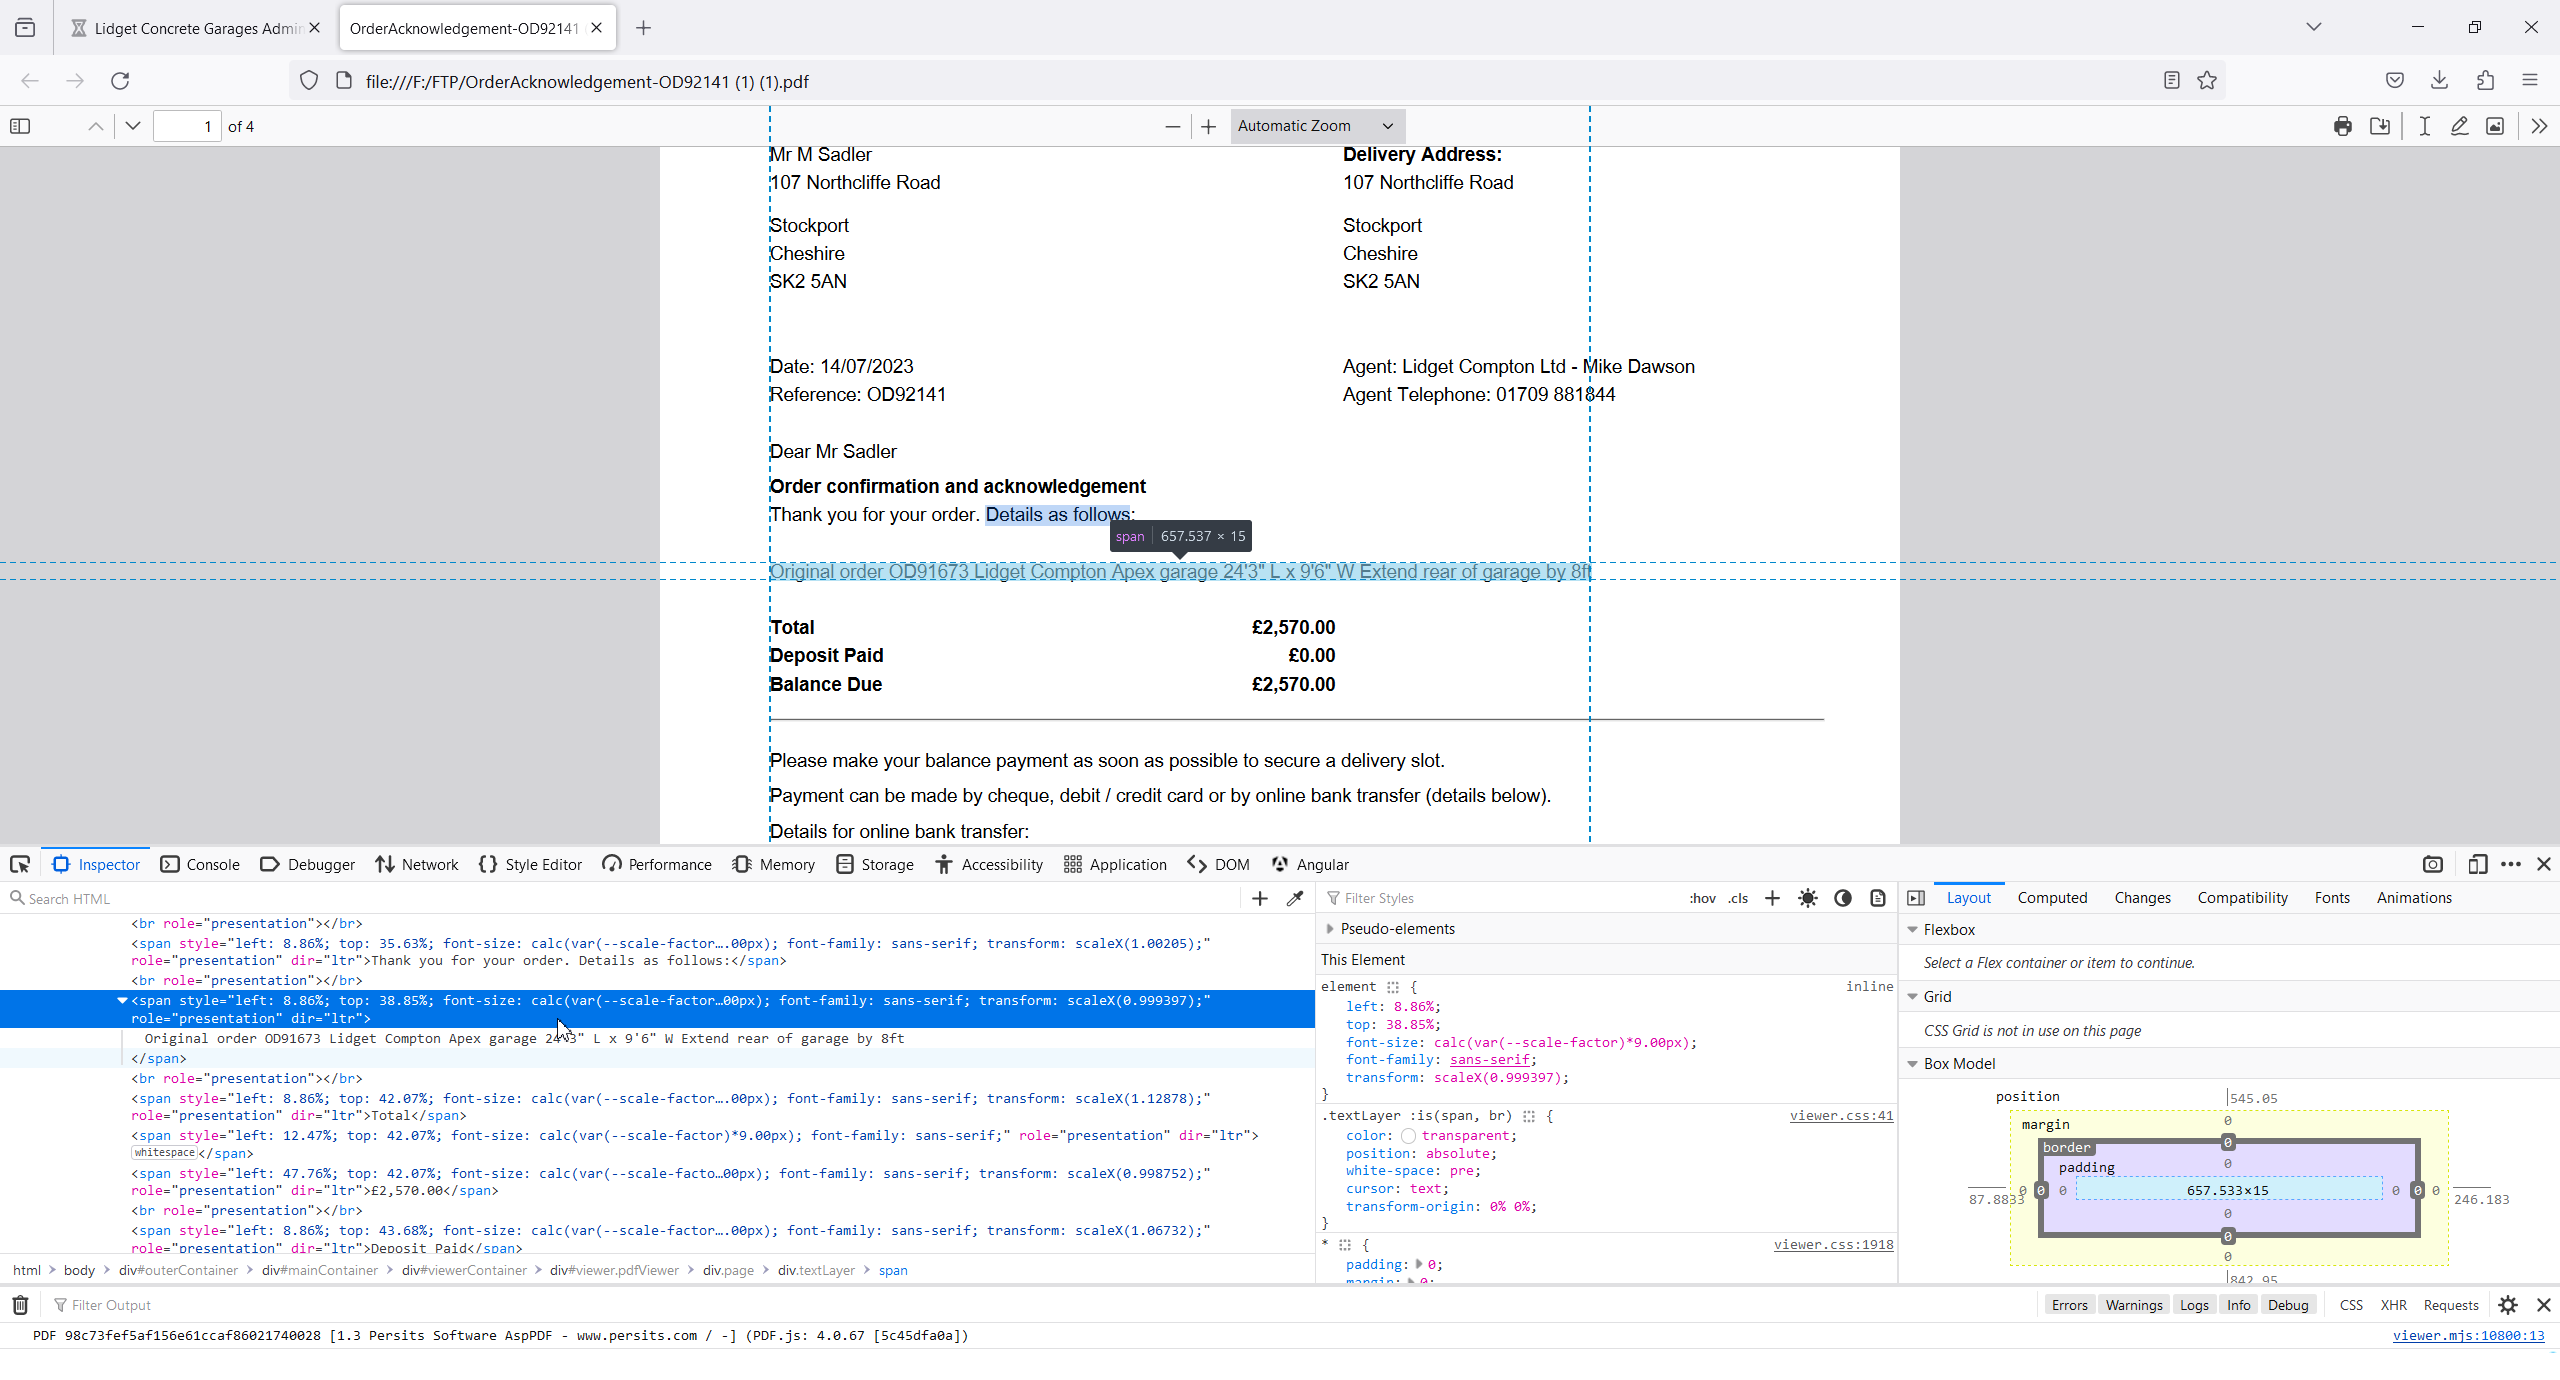Image resolution: width=2560 pixels, height=1380 pixels.
Task: Take a screenshot with the devtools camera icon
Action: click(x=2432, y=864)
